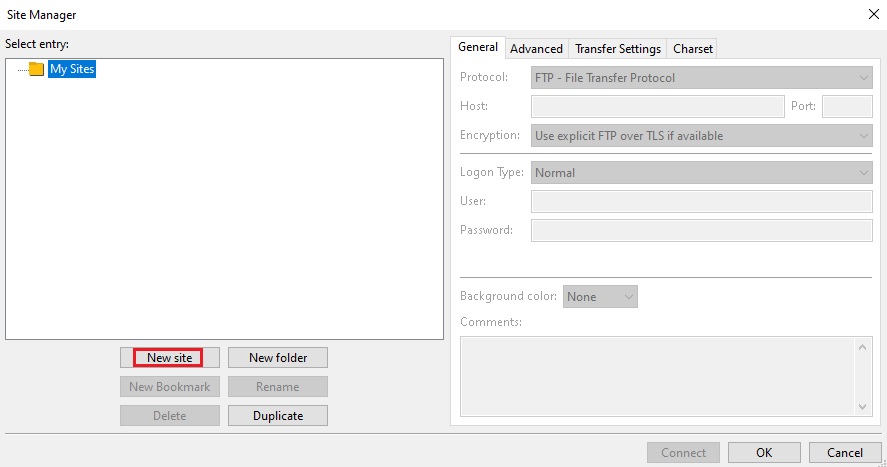Switch to the Advanced tab
Screen dimensions: 887x467
(x=537, y=49)
